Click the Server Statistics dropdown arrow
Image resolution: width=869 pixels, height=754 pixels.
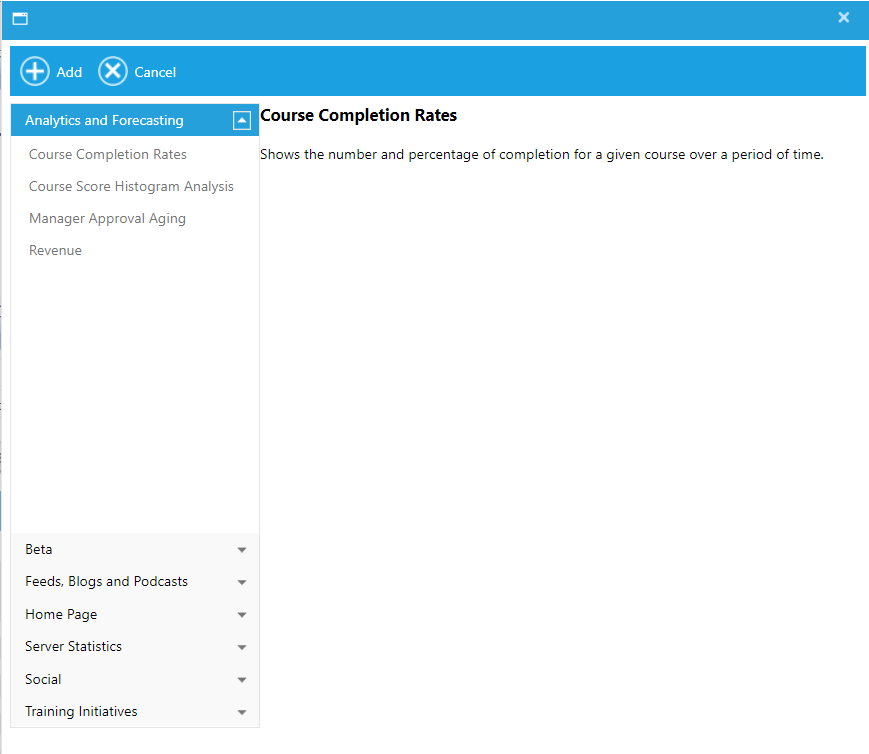(x=242, y=647)
